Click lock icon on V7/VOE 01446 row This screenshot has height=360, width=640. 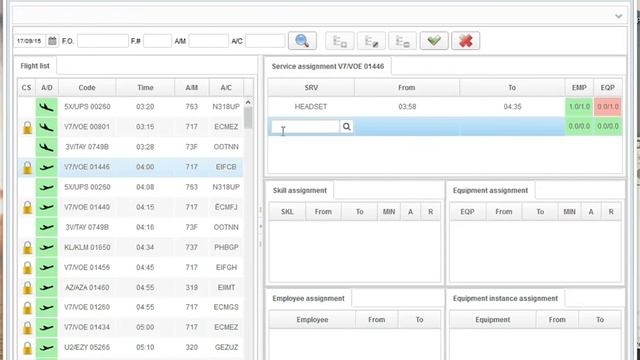click(27, 167)
